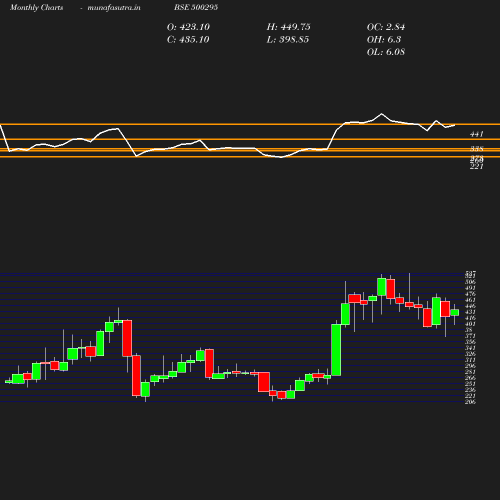Click the '441' level label on line chart
500x500 pixels.
click(476, 134)
